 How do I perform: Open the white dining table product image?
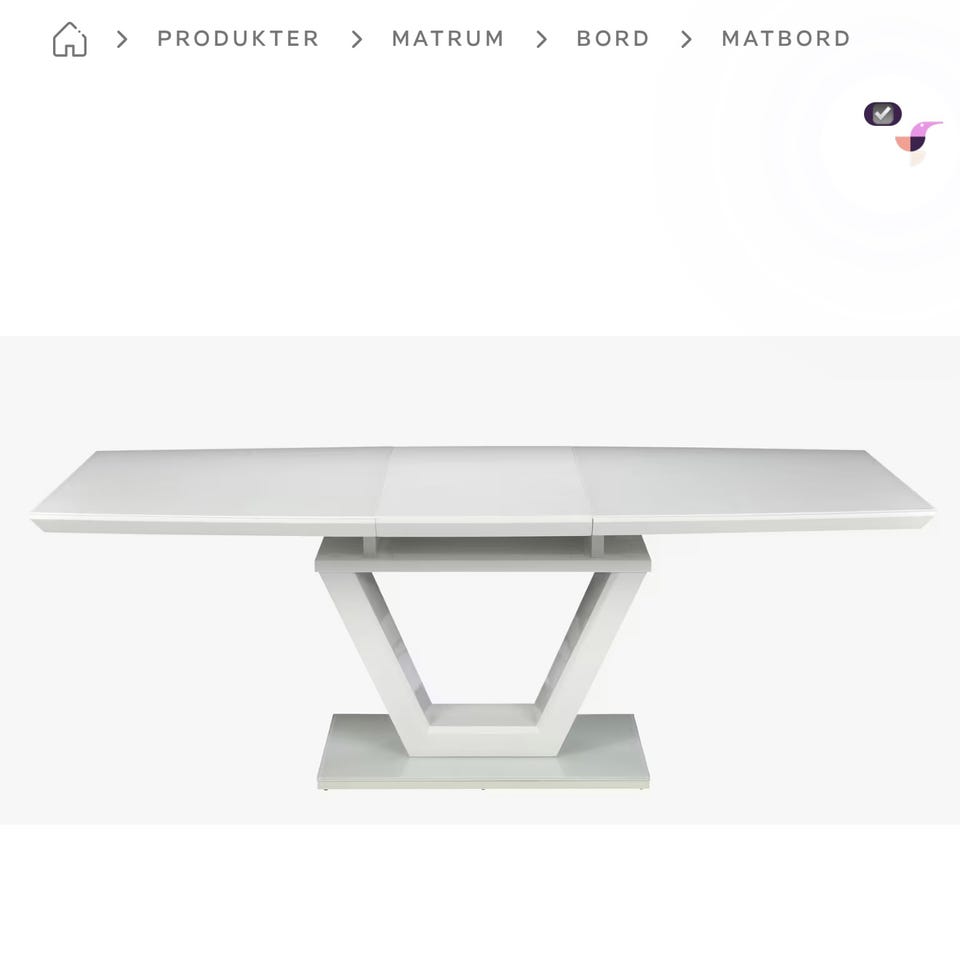click(480, 580)
